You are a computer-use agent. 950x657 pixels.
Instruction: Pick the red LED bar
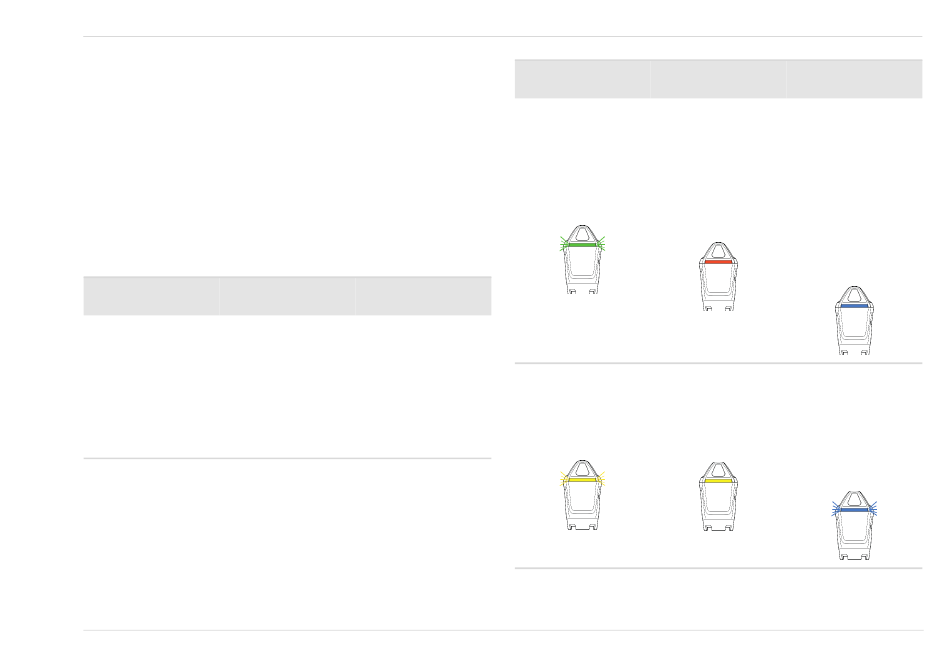pyautogui.click(x=718, y=262)
